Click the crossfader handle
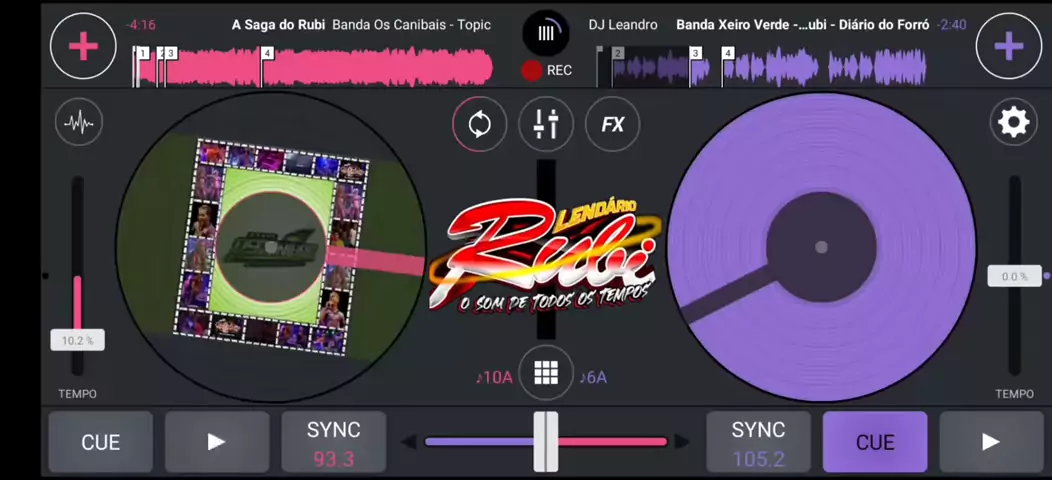Screen dimensions: 1052x480 tap(546, 441)
